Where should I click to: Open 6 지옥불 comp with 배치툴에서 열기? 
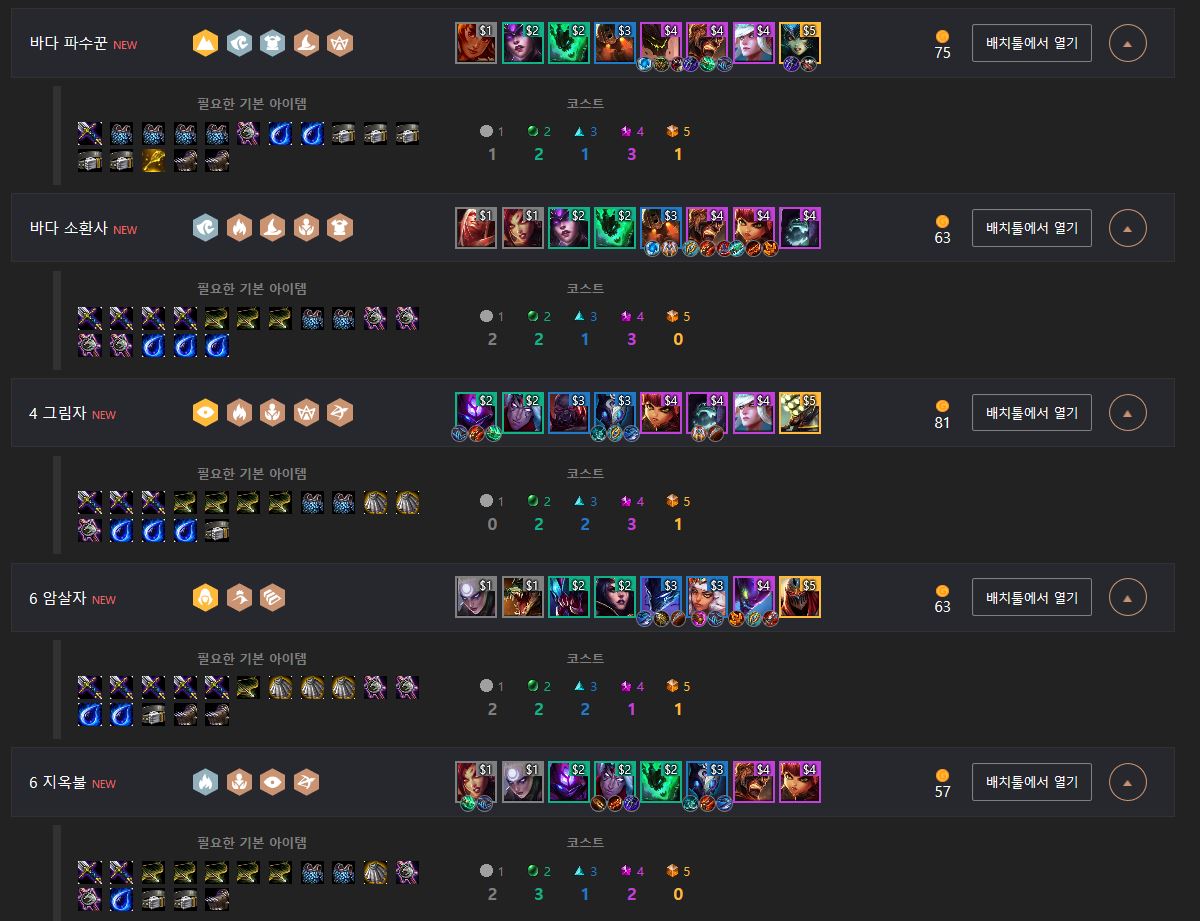[1032, 782]
